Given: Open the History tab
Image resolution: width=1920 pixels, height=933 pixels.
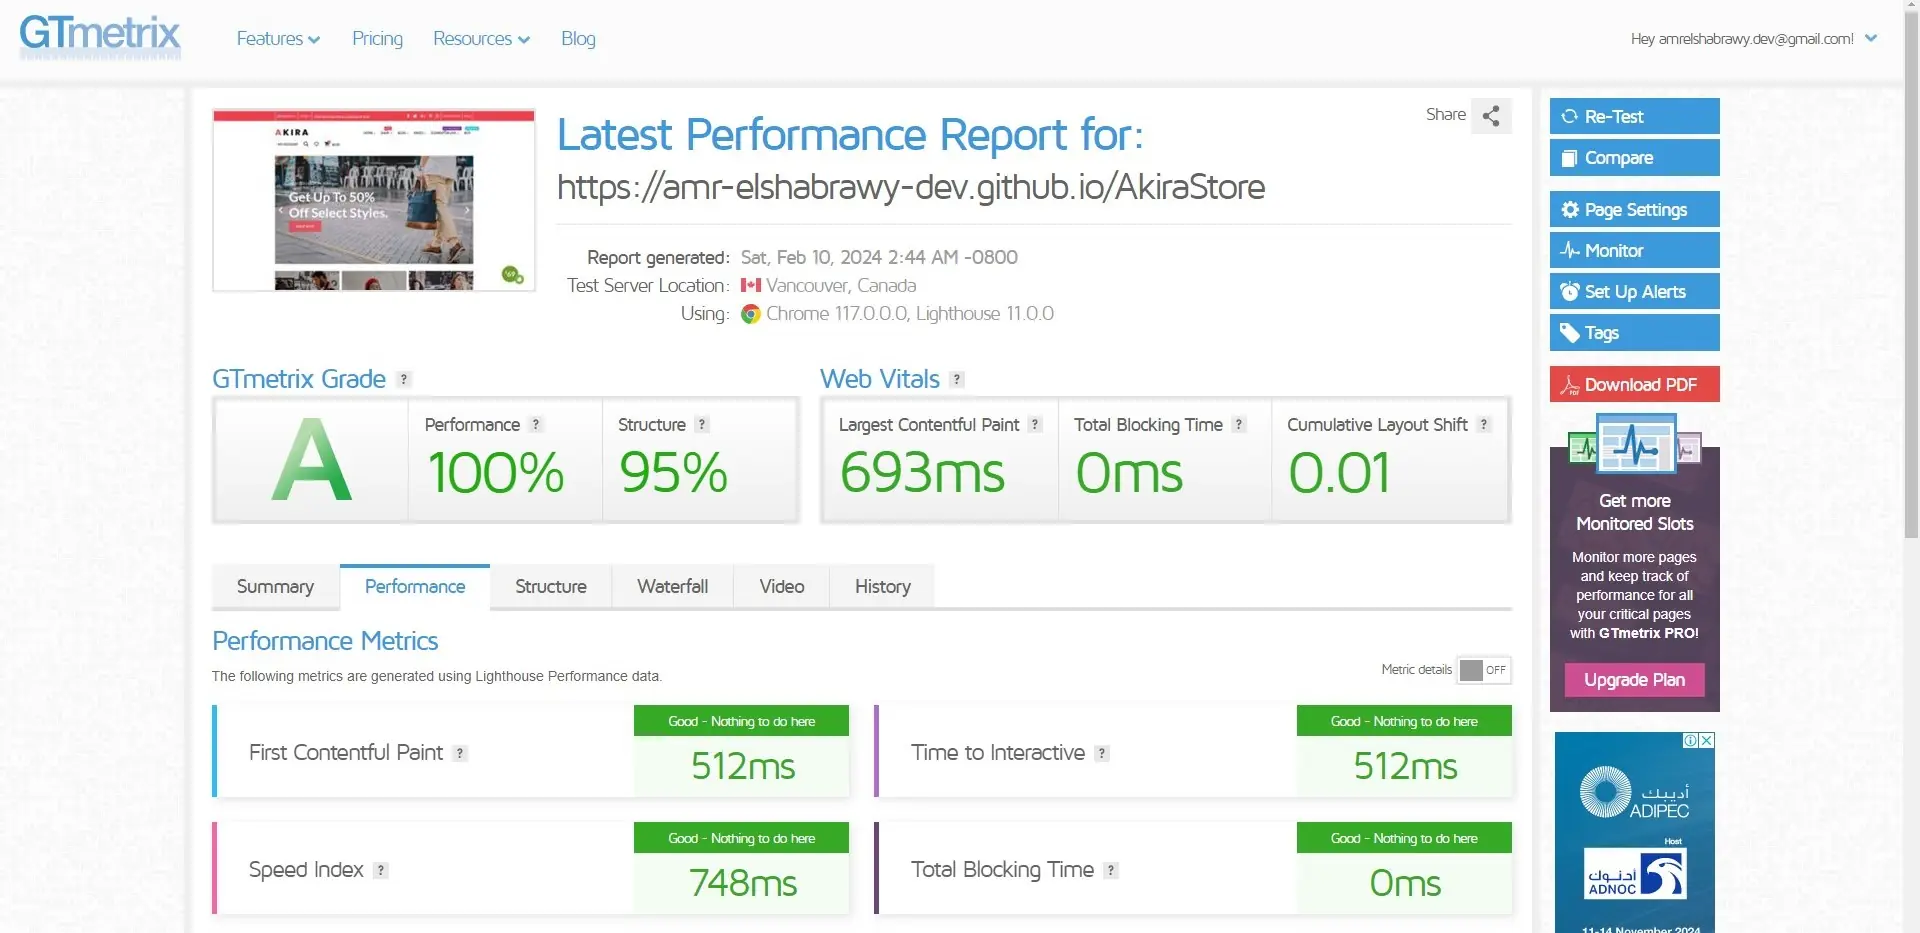Looking at the screenshot, I should coord(883,587).
